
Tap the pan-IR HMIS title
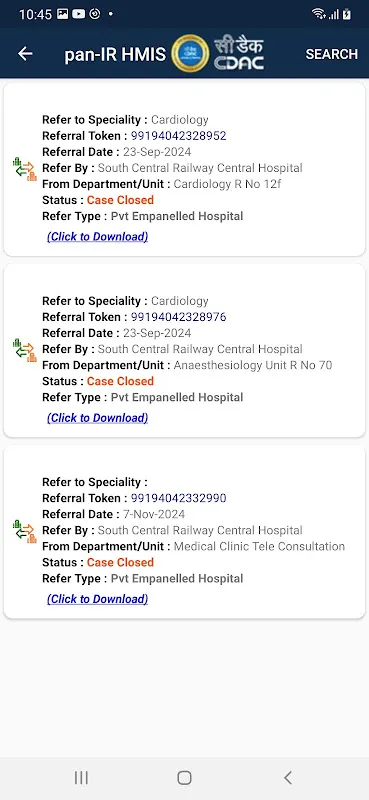click(x=115, y=54)
